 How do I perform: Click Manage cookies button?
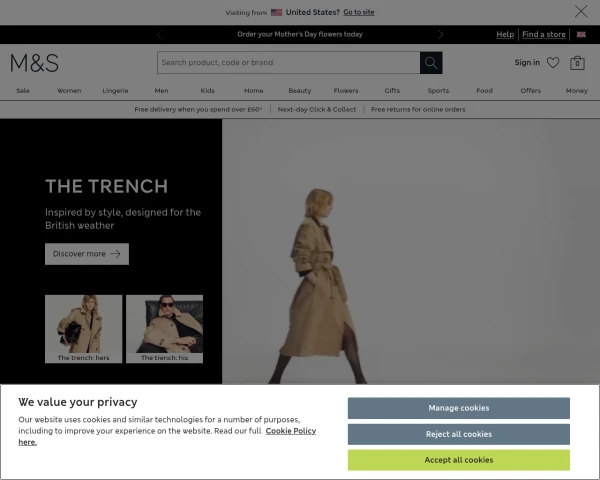[458, 408]
